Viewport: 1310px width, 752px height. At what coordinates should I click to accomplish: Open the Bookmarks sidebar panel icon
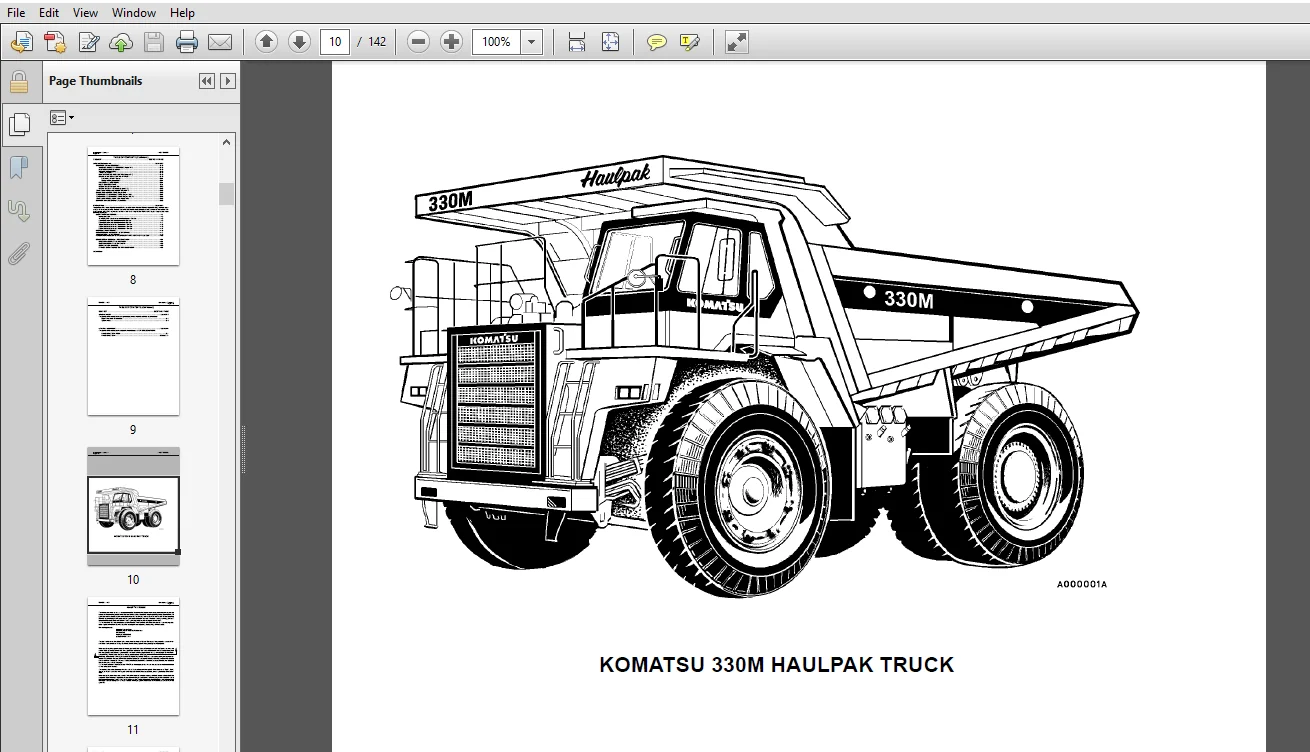pos(19,167)
